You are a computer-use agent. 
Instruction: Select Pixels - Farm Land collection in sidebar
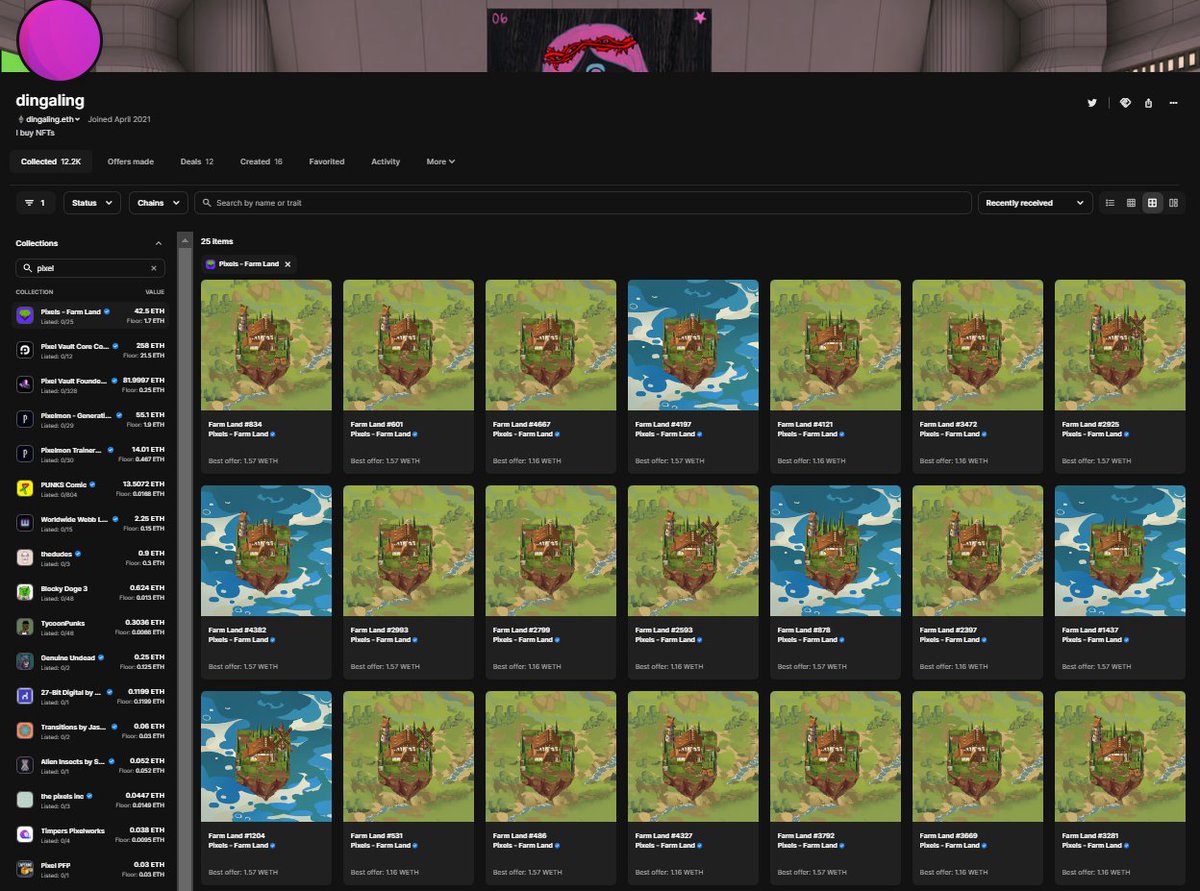coord(90,315)
